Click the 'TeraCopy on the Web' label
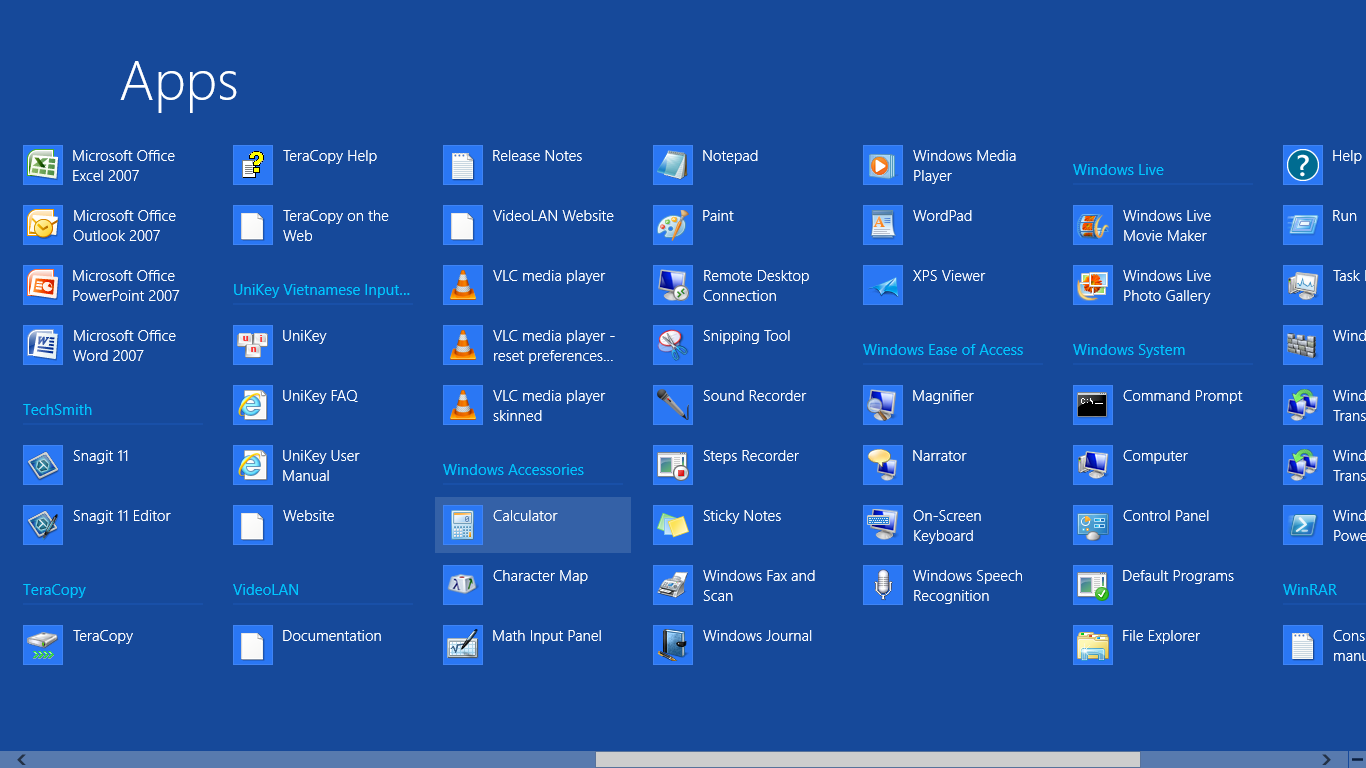Viewport: 1366px width, 768px height. click(x=336, y=226)
